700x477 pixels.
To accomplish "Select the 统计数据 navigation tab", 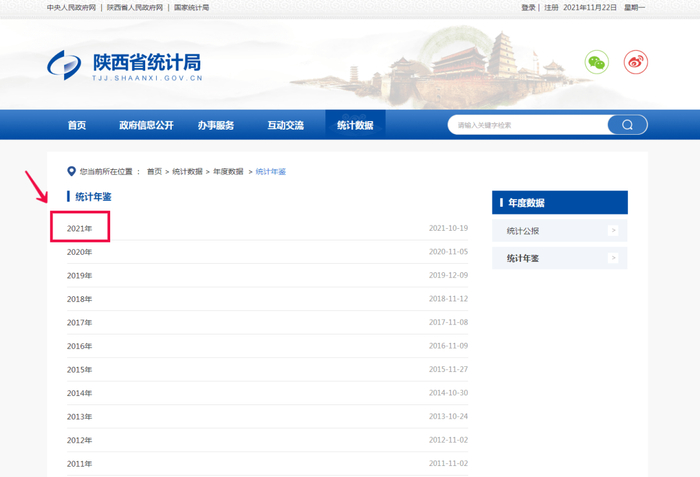I will coord(355,125).
